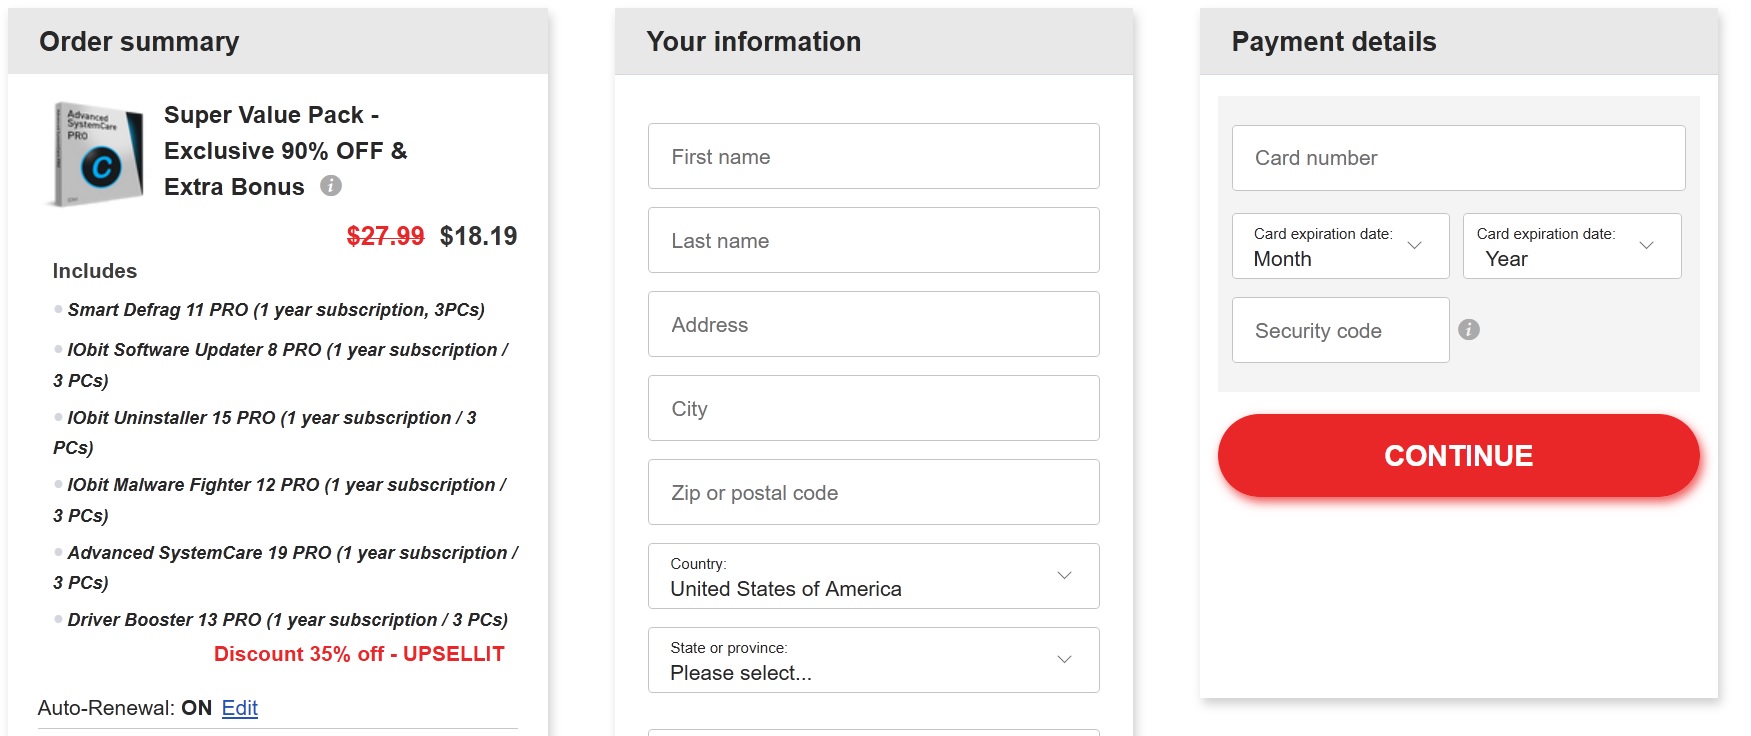This screenshot has width=1751, height=736.
Task: Click the security code info icon
Action: pos(1468,330)
